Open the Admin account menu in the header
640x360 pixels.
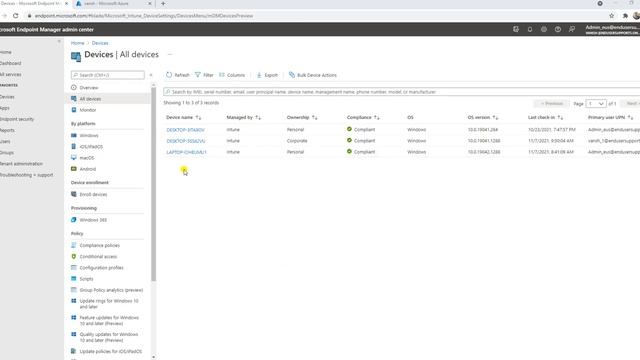coord(612,29)
